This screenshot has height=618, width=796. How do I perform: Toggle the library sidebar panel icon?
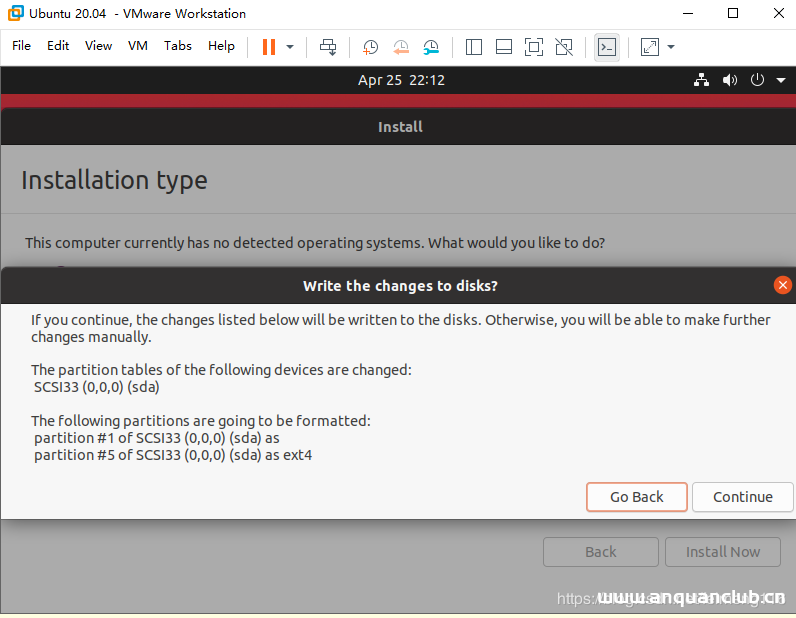point(474,47)
